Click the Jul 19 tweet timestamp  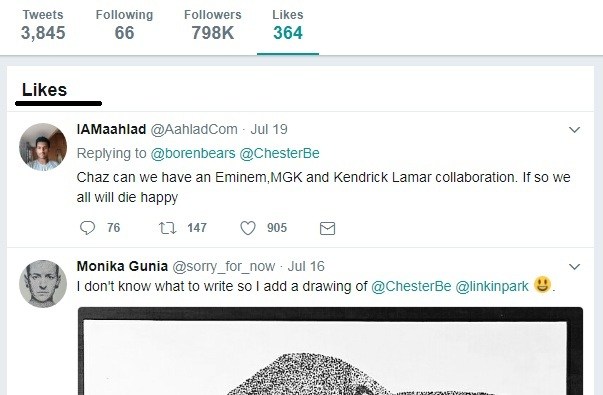[x=269, y=130]
